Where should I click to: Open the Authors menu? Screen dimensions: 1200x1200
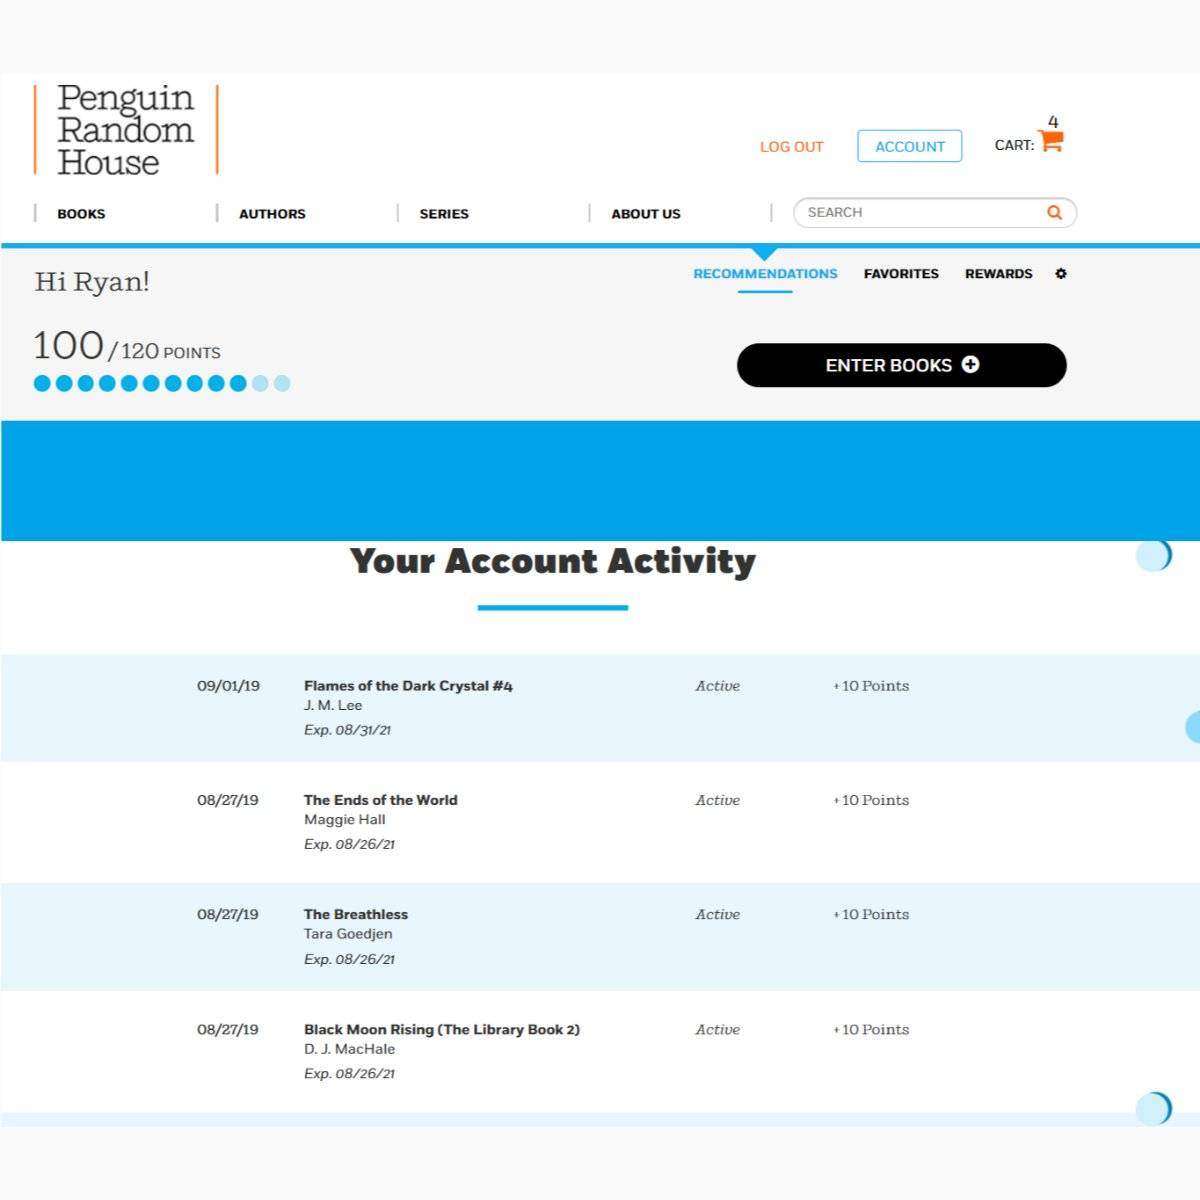pos(272,214)
